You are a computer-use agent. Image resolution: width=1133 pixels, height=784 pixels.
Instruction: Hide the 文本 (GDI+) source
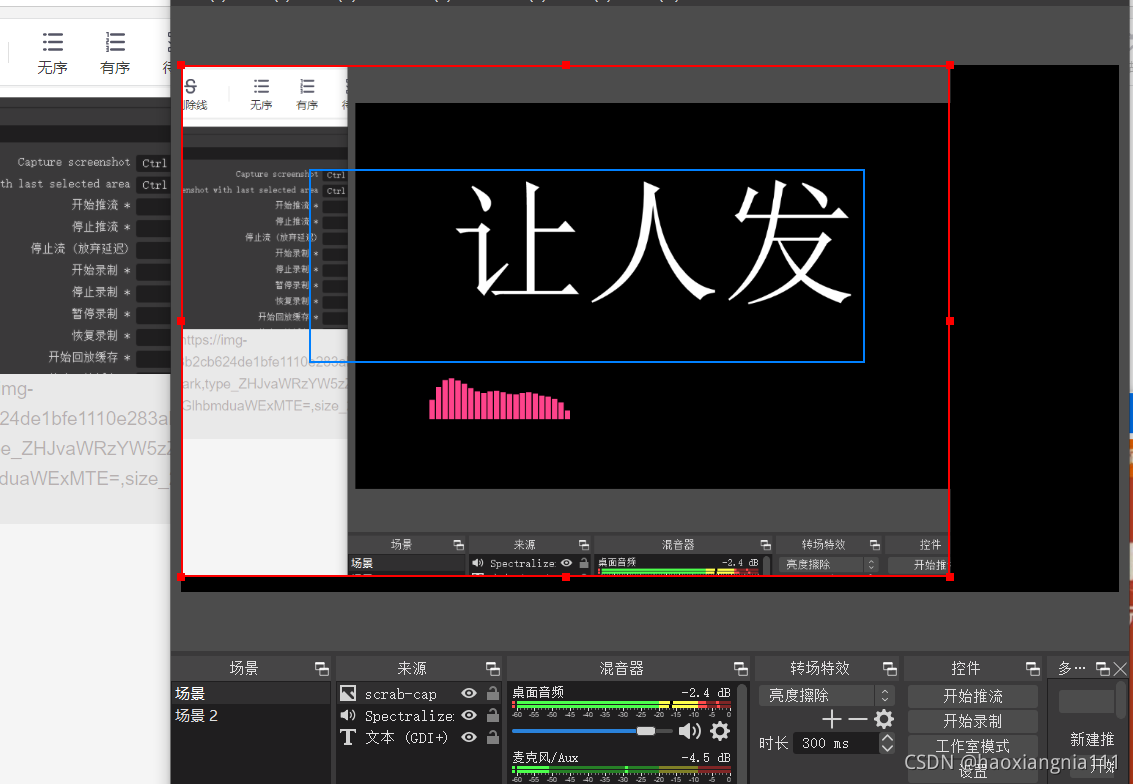pyautogui.click(x=469, y=737)
